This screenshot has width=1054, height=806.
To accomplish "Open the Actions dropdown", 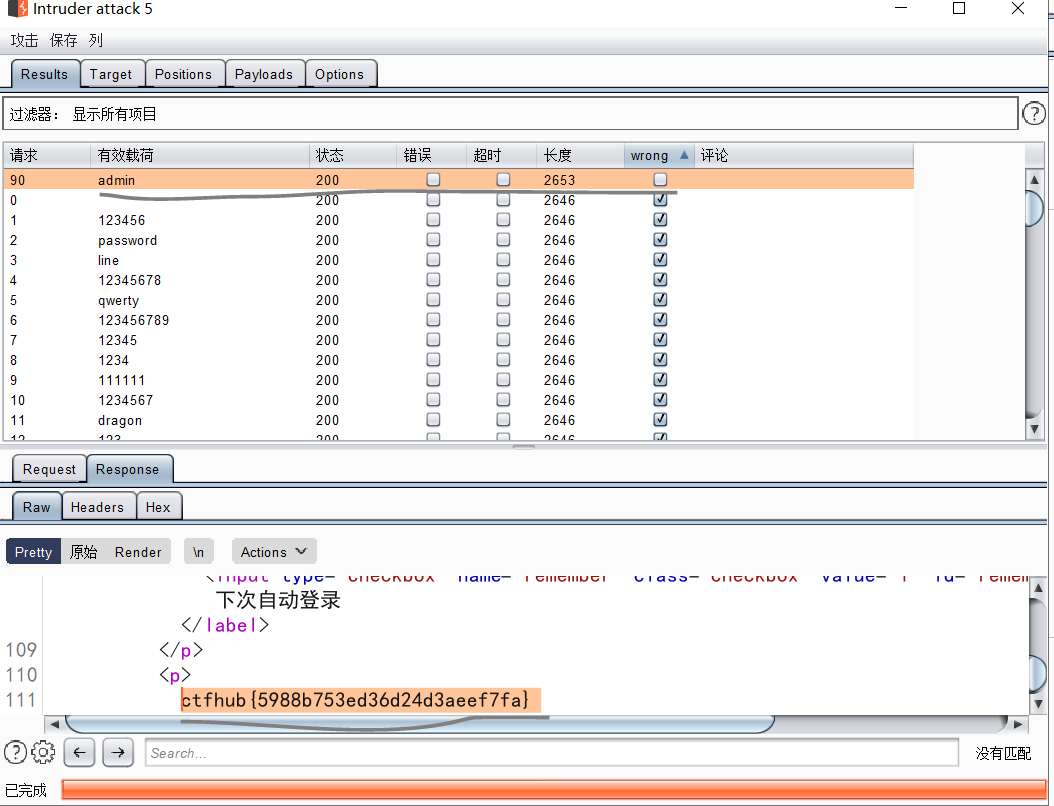I will pyautogui.click(x=274, y=552).
